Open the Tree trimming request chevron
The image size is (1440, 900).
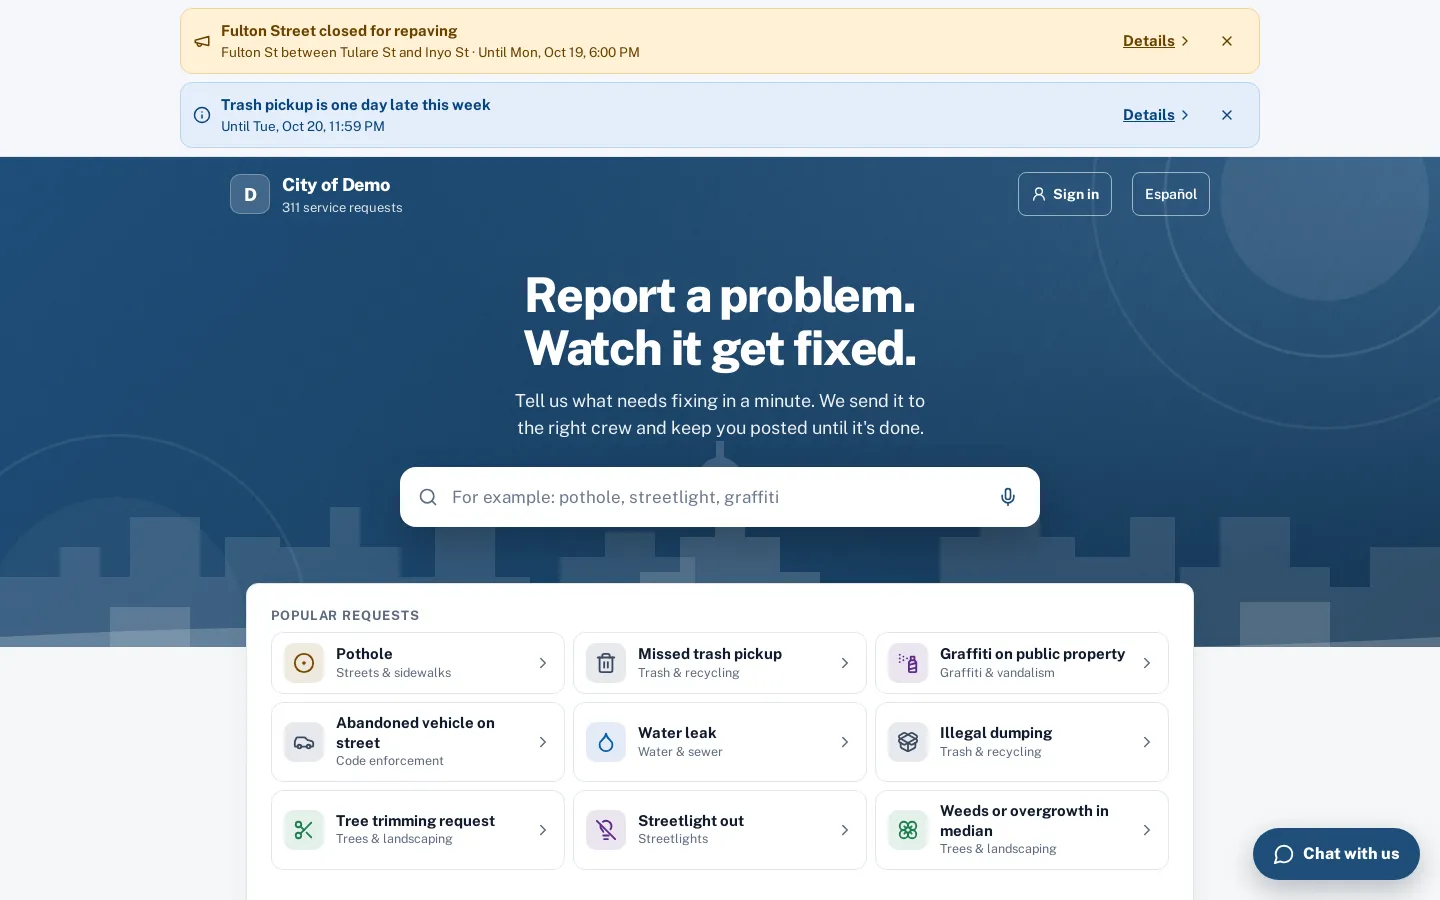(x=543, y=830)
